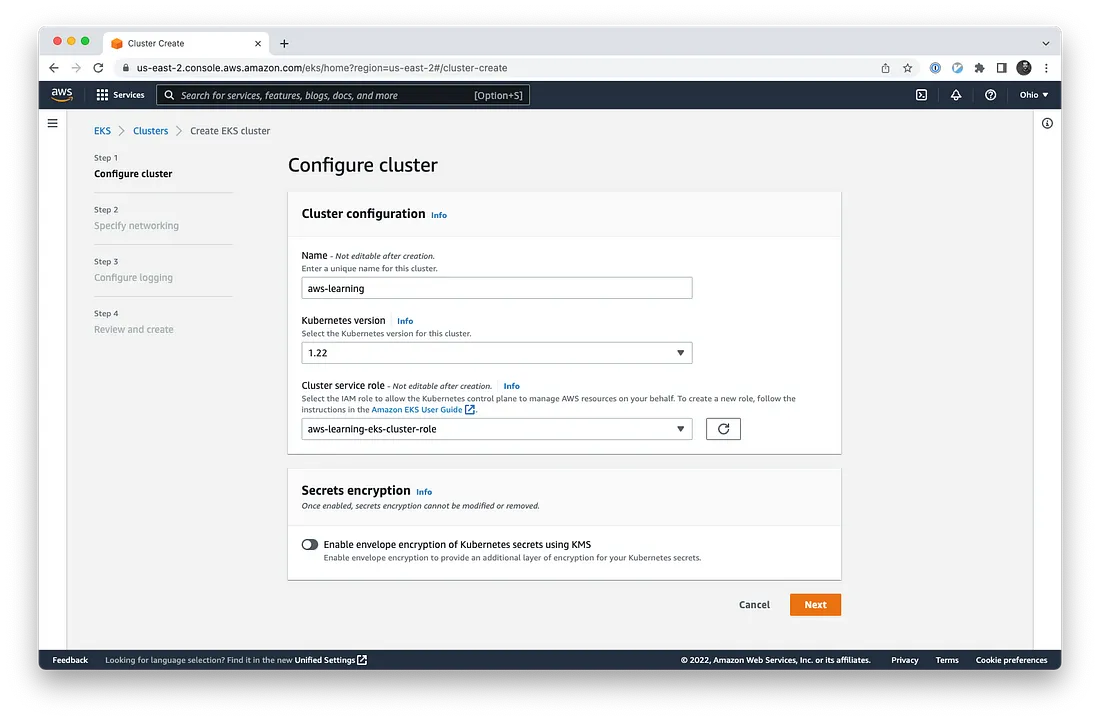Click the browser forward arrow
The image size is (1100, 721).
[76, 68]
